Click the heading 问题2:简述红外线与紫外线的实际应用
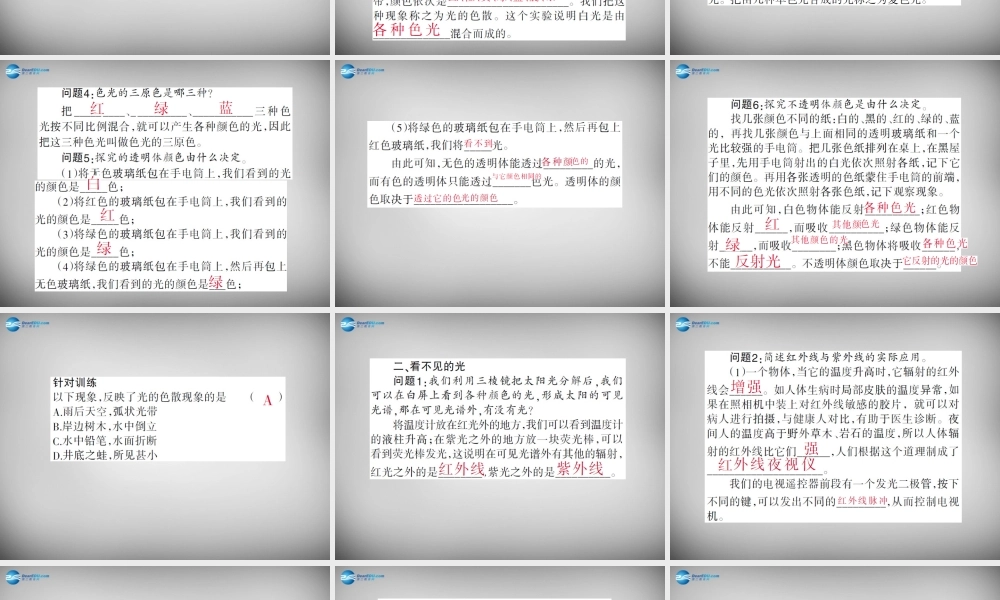This screenshot has width=1000, height=600. pyautogui.click(x=829, y=357)
